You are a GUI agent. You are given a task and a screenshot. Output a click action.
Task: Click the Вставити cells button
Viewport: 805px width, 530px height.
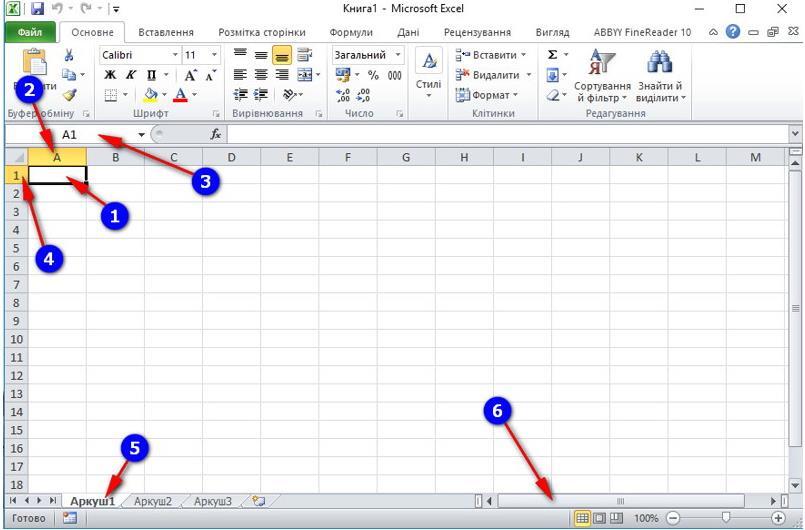pos(491,55)
